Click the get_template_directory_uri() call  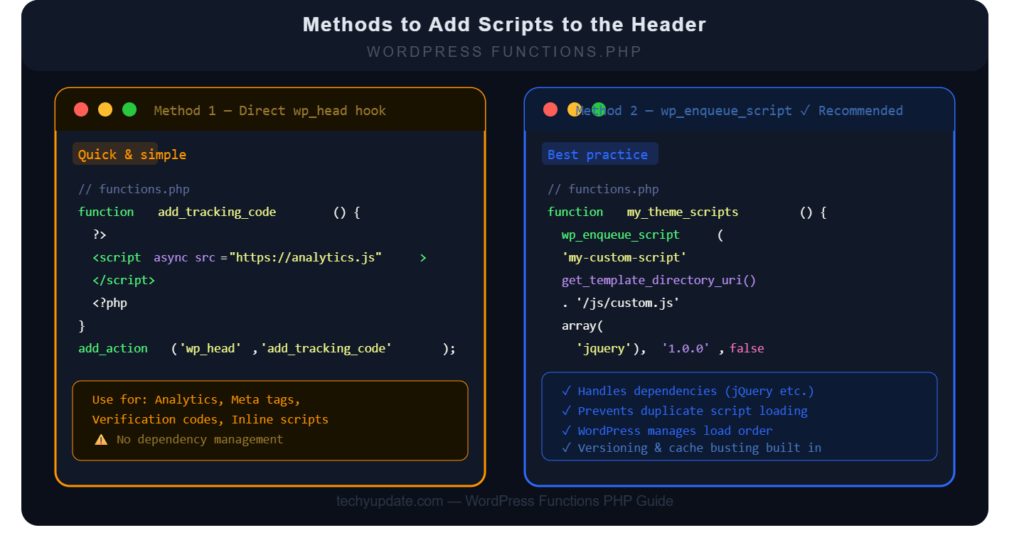[658, 280]
